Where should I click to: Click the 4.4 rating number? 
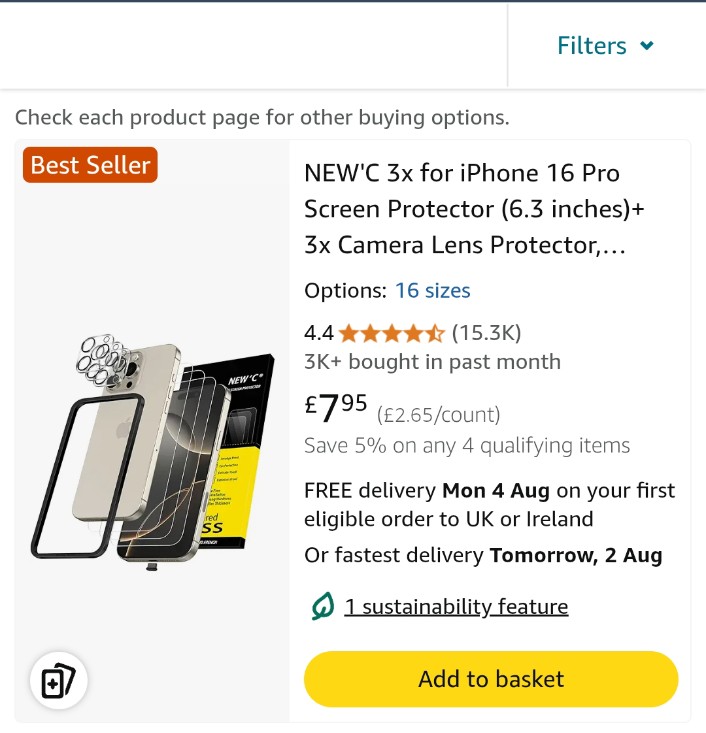click(x=319, y=333)
